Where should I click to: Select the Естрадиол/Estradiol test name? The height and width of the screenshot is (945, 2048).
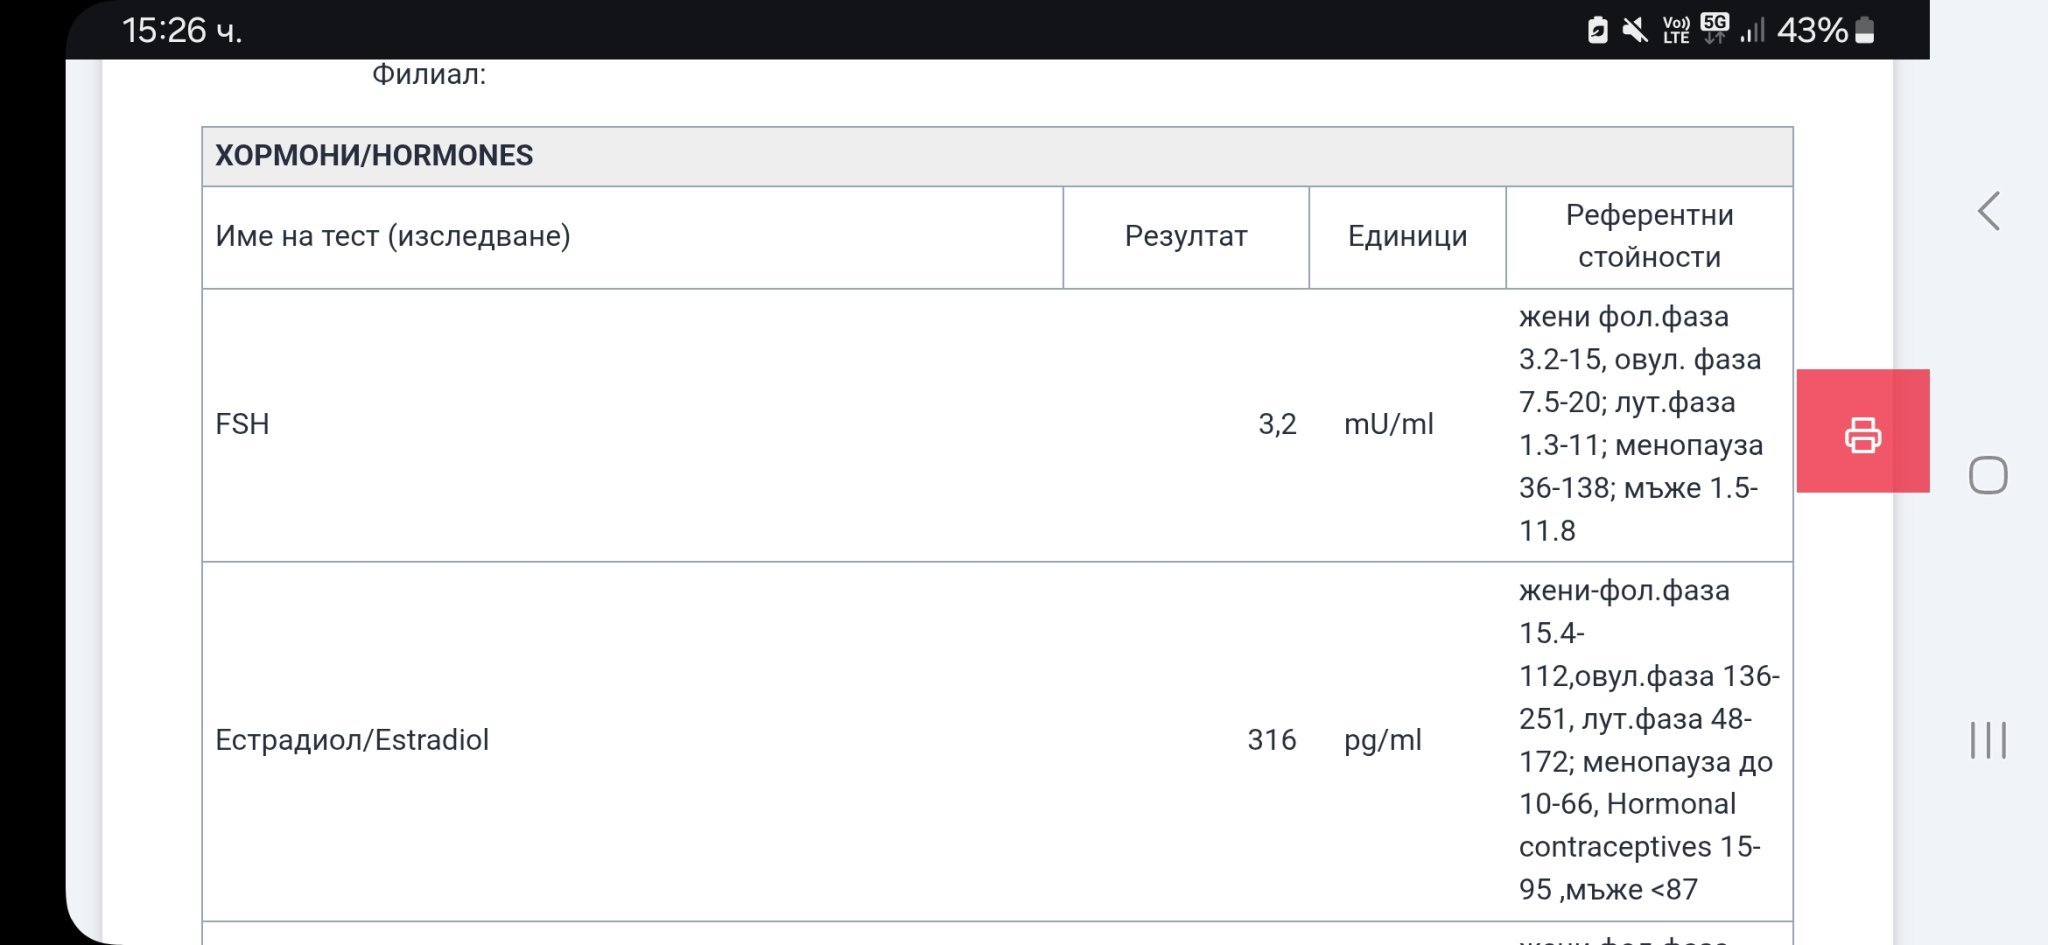pos(352,740)
